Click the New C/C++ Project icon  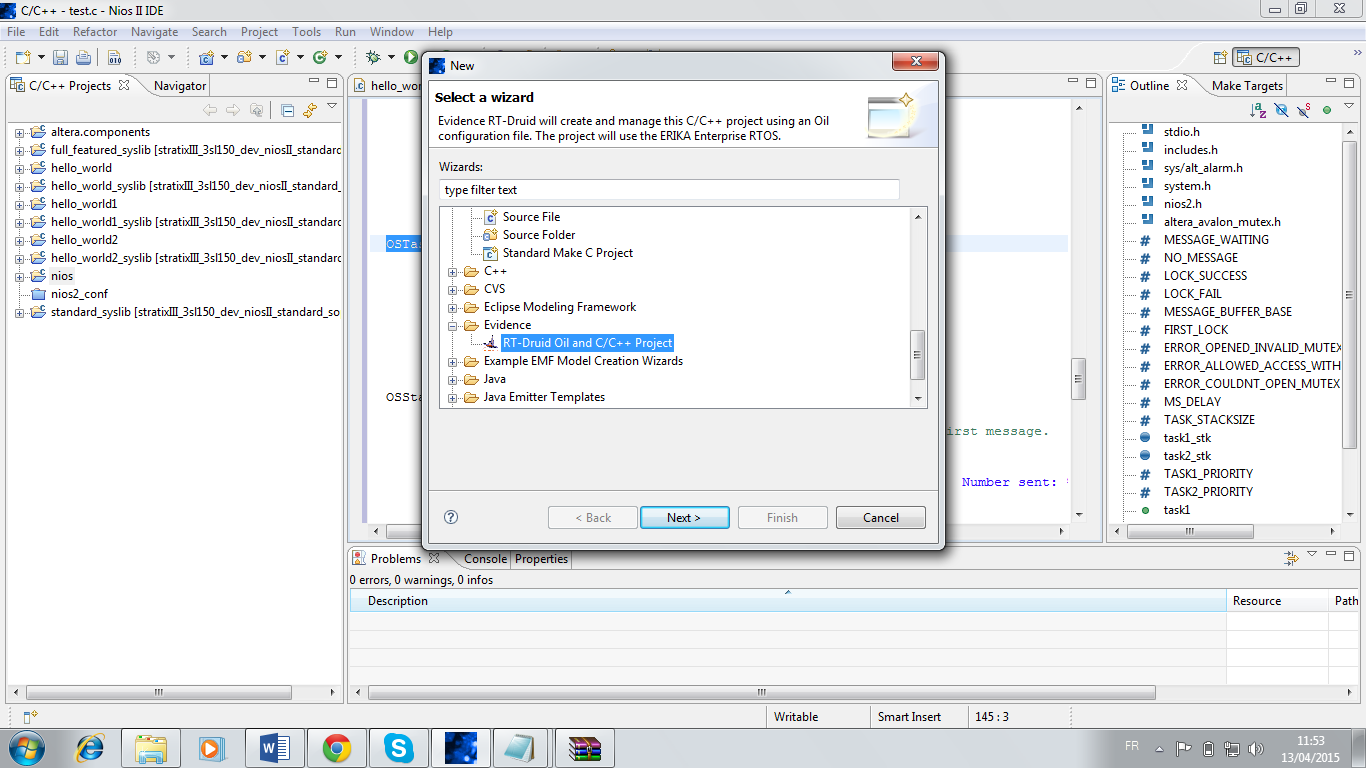coord(207,57)
